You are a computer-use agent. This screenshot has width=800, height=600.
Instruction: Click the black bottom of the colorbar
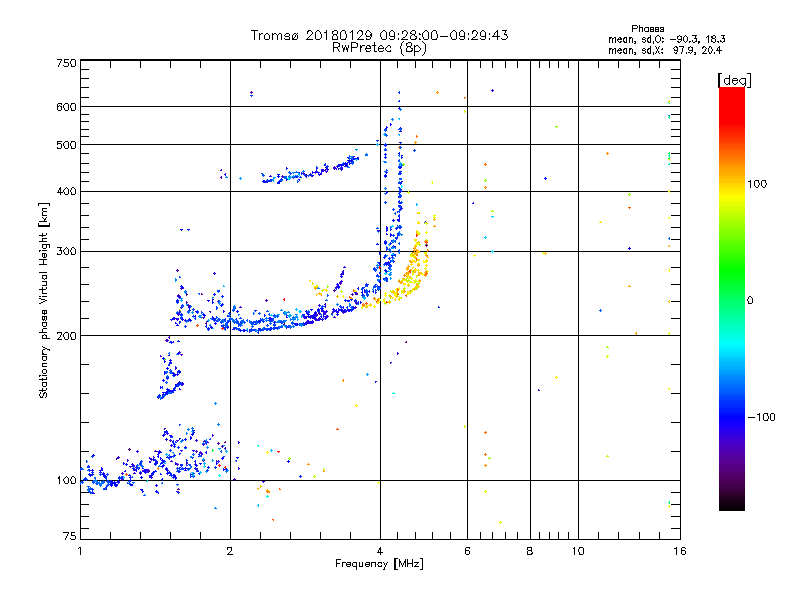coord(732,503)
